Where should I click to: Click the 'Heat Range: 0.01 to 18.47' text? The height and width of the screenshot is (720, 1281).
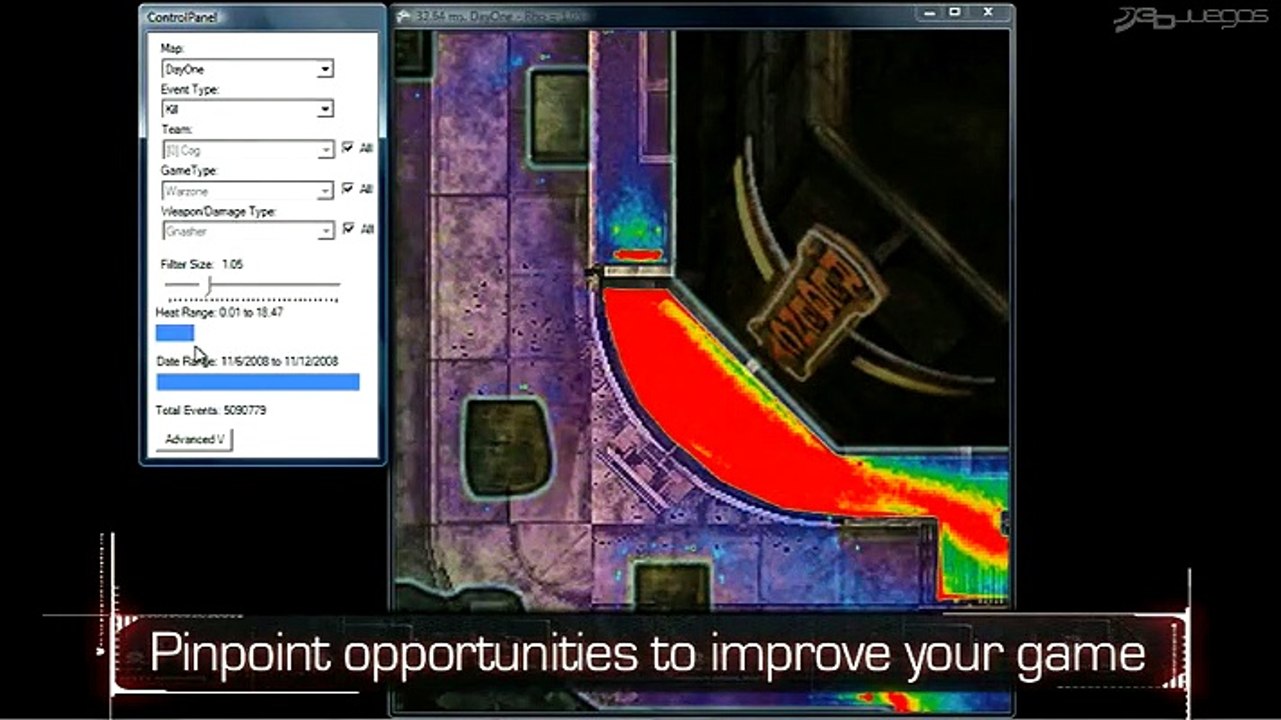[220, 313]
